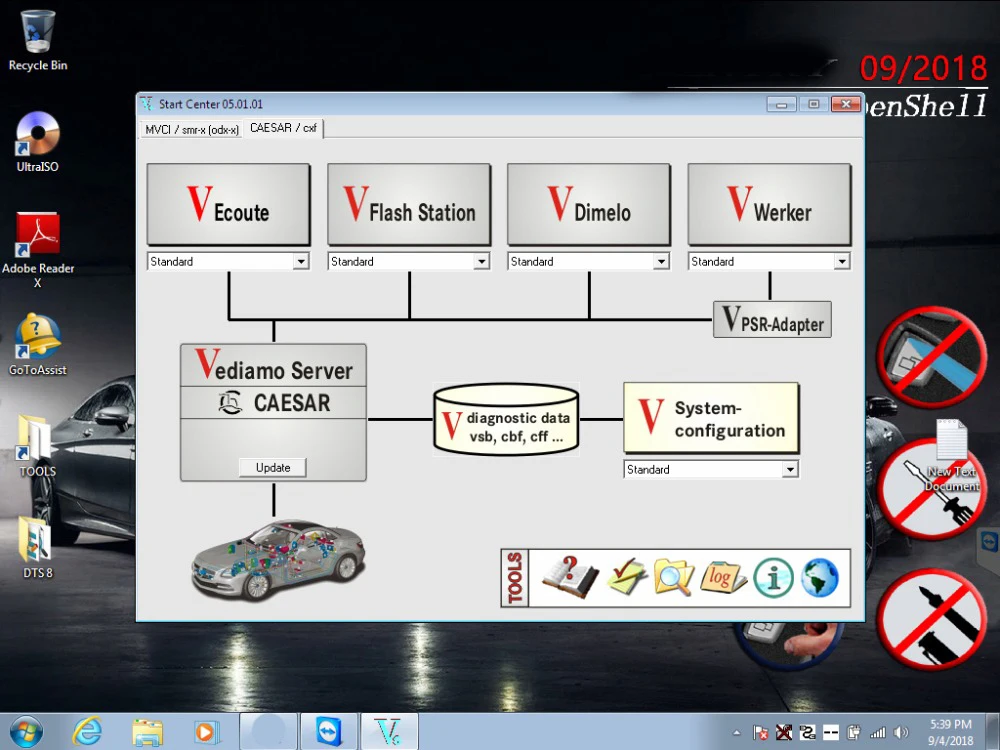Click the TeamViewer side panel icon
The width and height of the screenshot is (1000, 750).
coord(989,543)
